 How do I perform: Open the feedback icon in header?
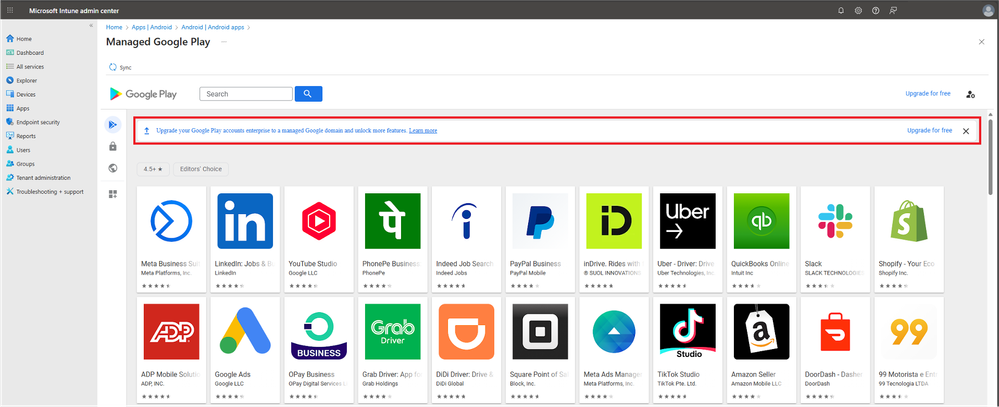pyautogui.click(x=893, y=11)
